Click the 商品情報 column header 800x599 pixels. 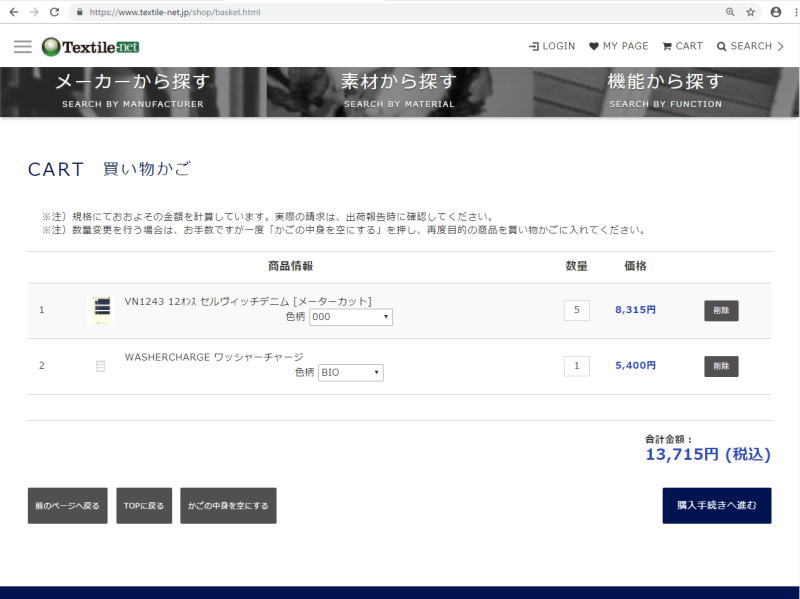click(290, 266)
